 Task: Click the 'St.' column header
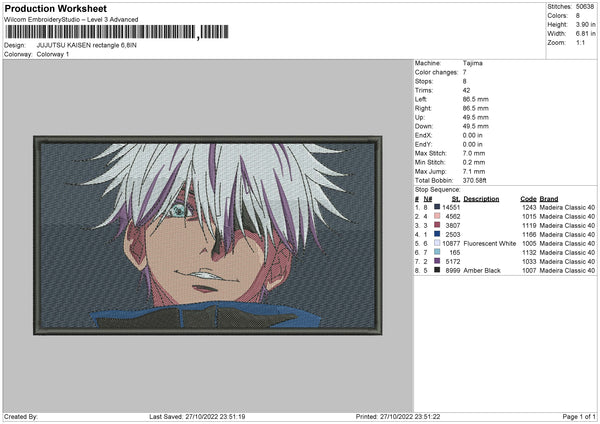pos(456,199)
